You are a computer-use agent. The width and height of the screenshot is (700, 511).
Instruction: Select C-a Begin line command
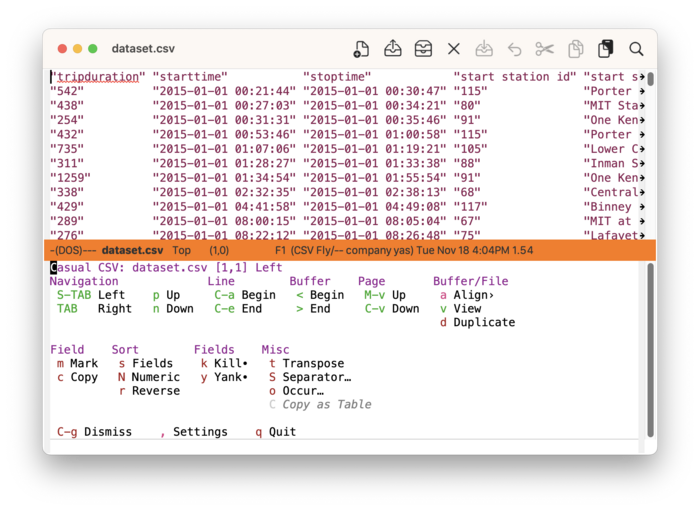pyautogui.click(x=245, y=295)
